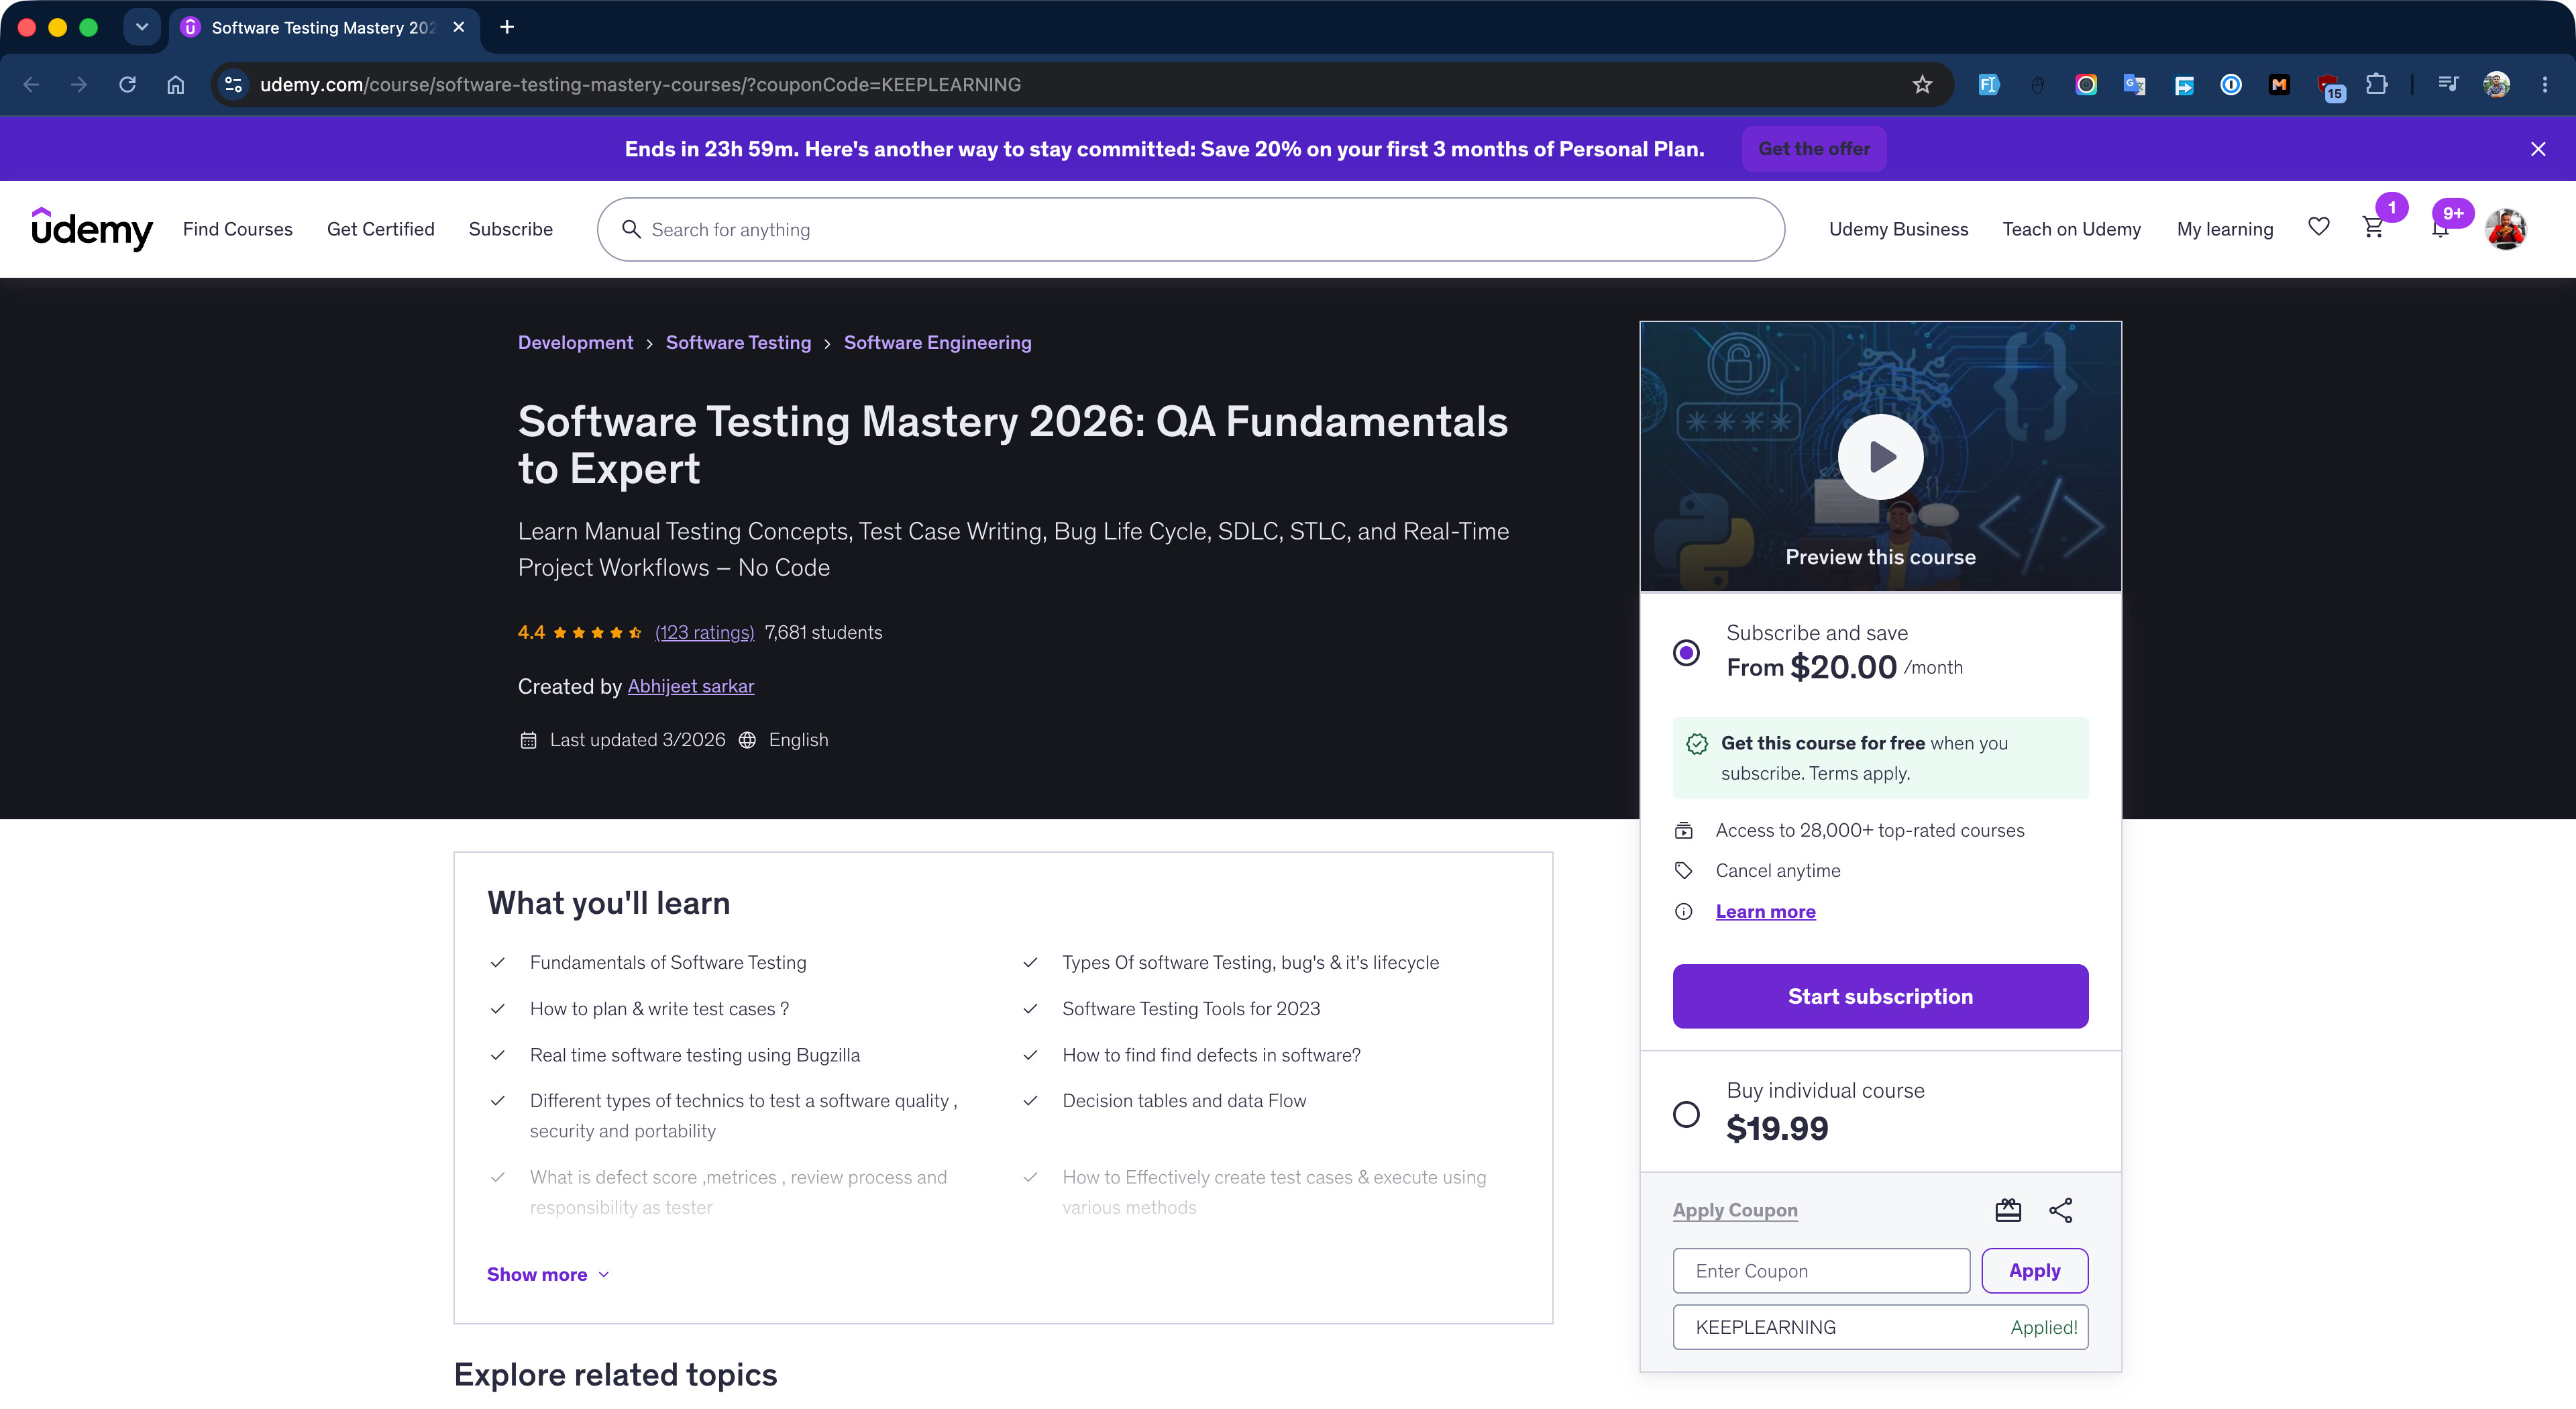Image resolution: width=2576 pixels, height=1409 pixels.
Task: Open browser home page icon
Action: (176, 85)
